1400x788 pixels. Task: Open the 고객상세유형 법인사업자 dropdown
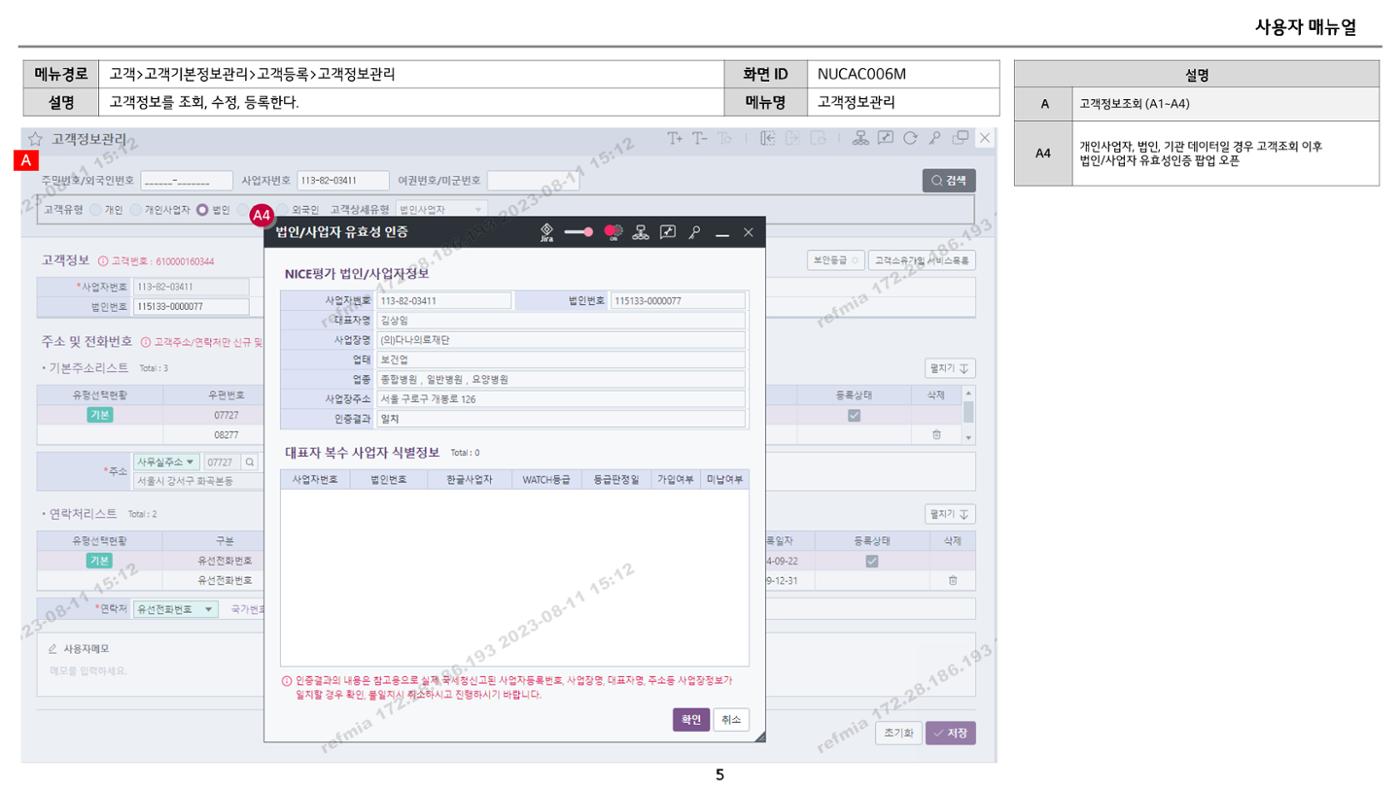441,210
